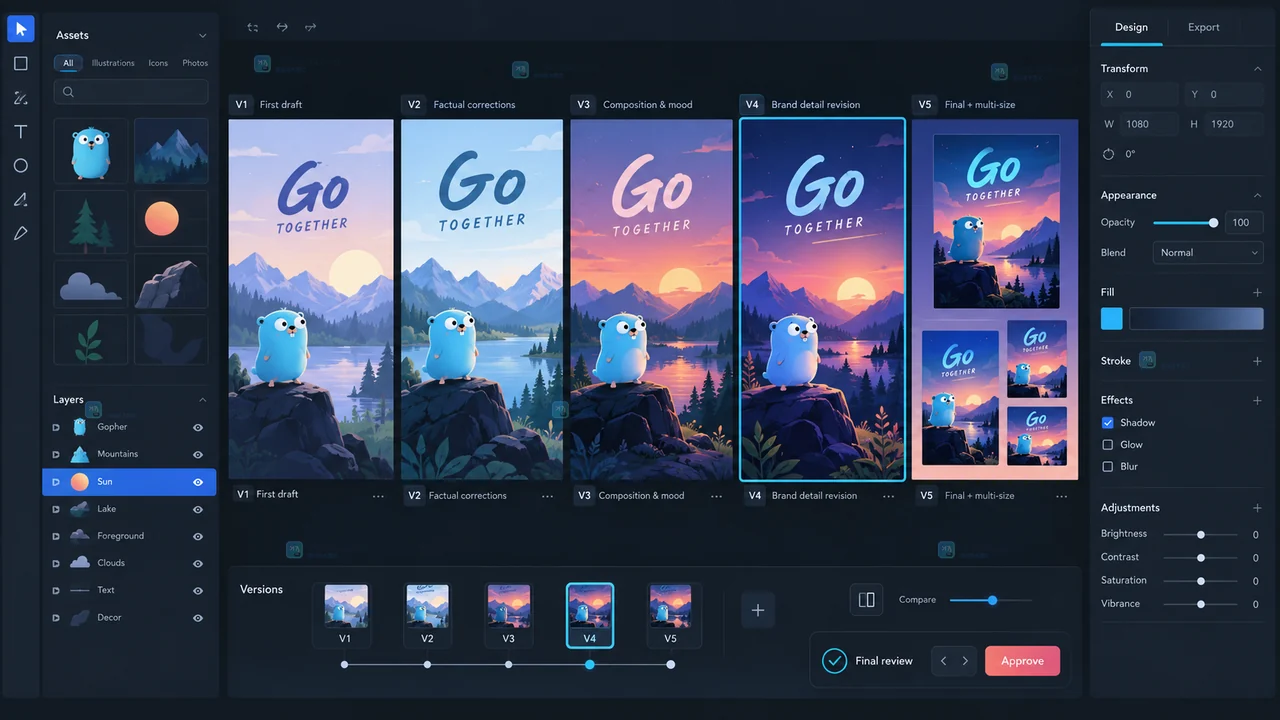Expand the Gopher layer disclosure triangle
The image size is (1280, 720).
[x=56, y=427]
